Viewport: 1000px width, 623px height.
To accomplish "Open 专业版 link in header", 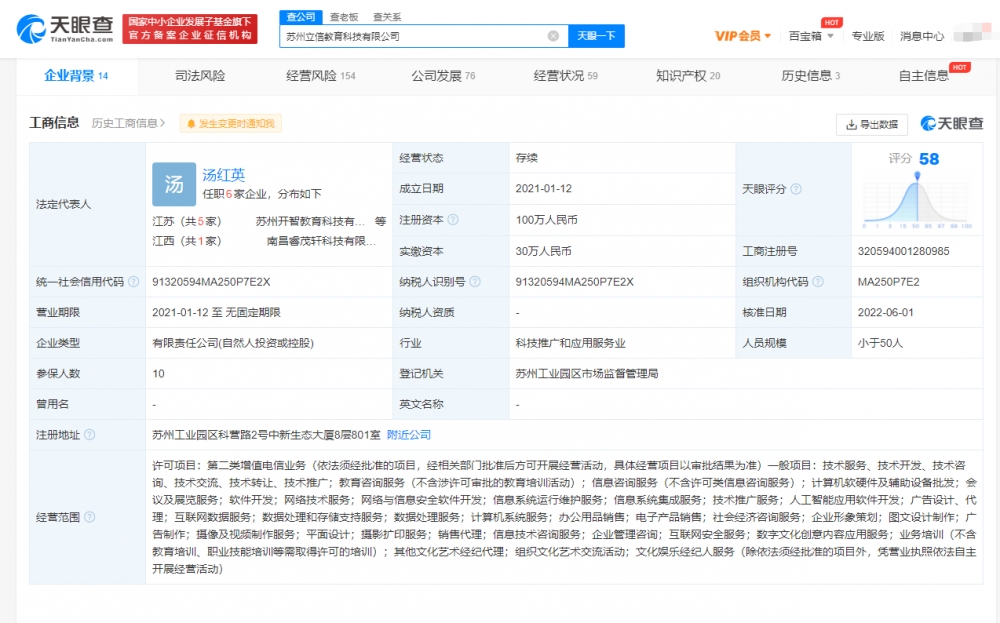I will (x=868, y=36).
